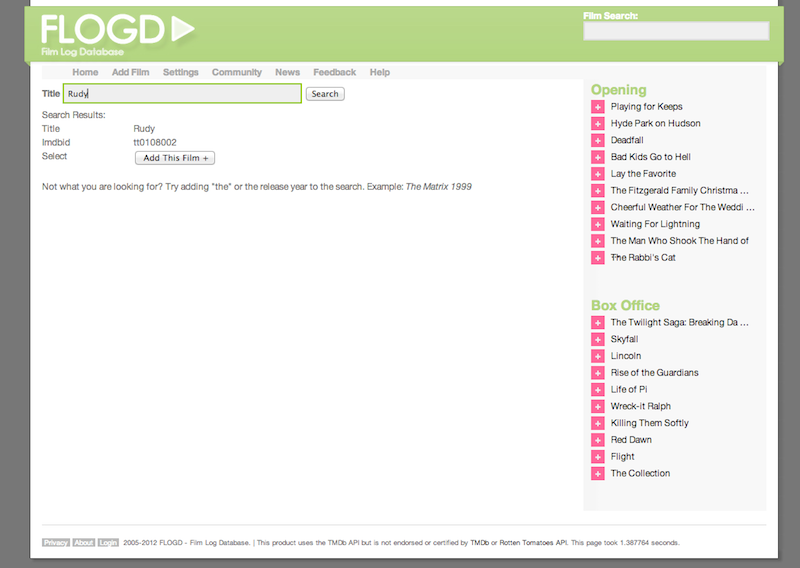Add The Man Who Shook The Hand via plus icon
This screenshot has height=568, width=800.
pos(597,241)
